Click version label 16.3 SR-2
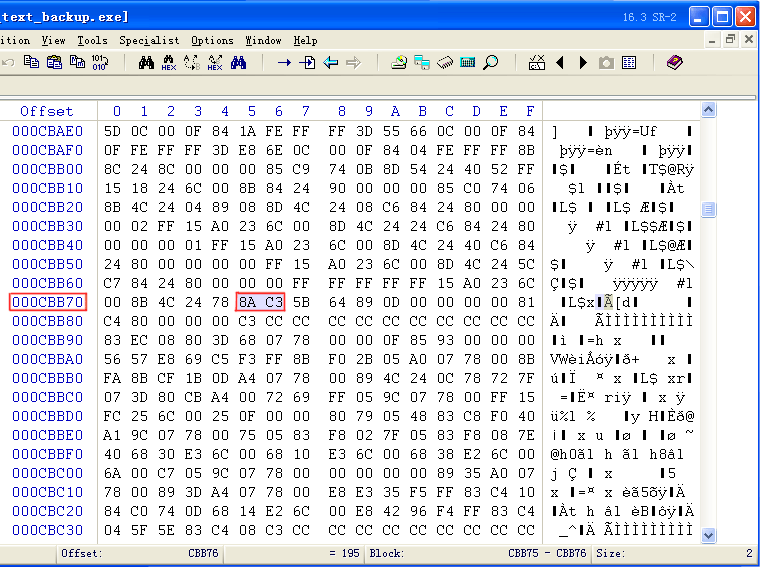Image resolution: width=760 pixels, height=567 pixels. (x=649, y=17)
